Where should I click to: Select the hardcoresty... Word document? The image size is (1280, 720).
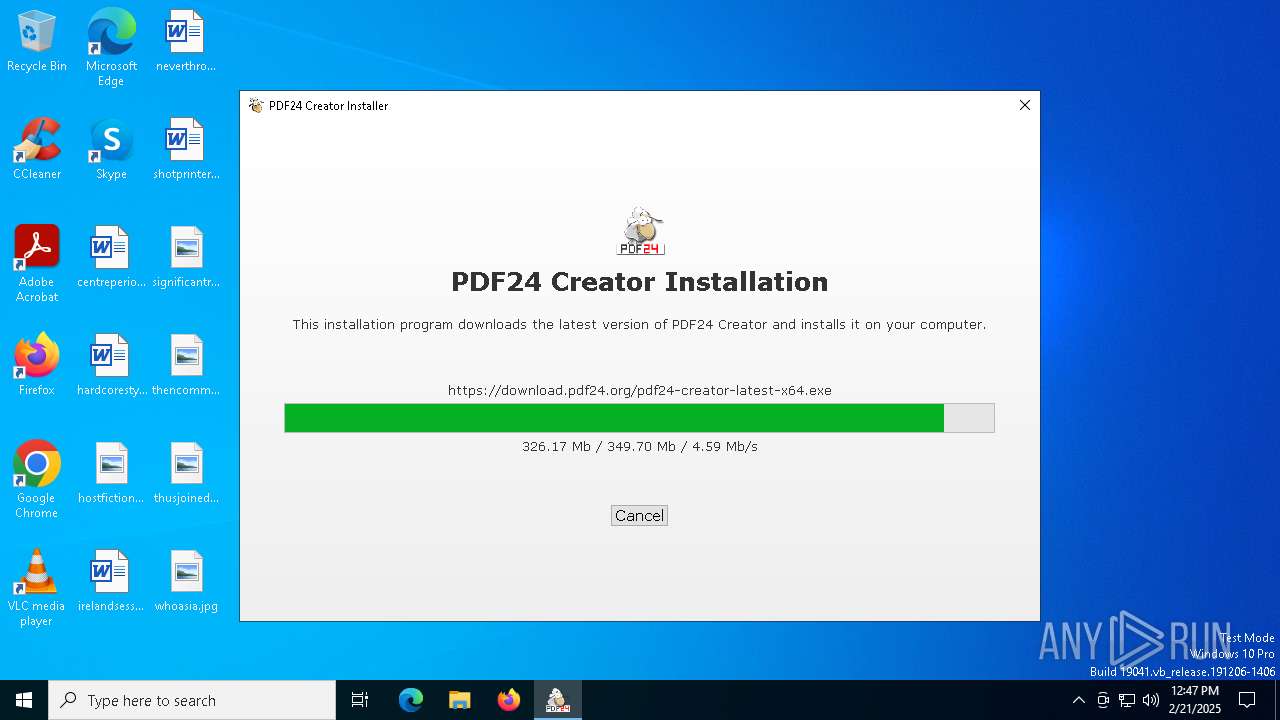[111, 366]
